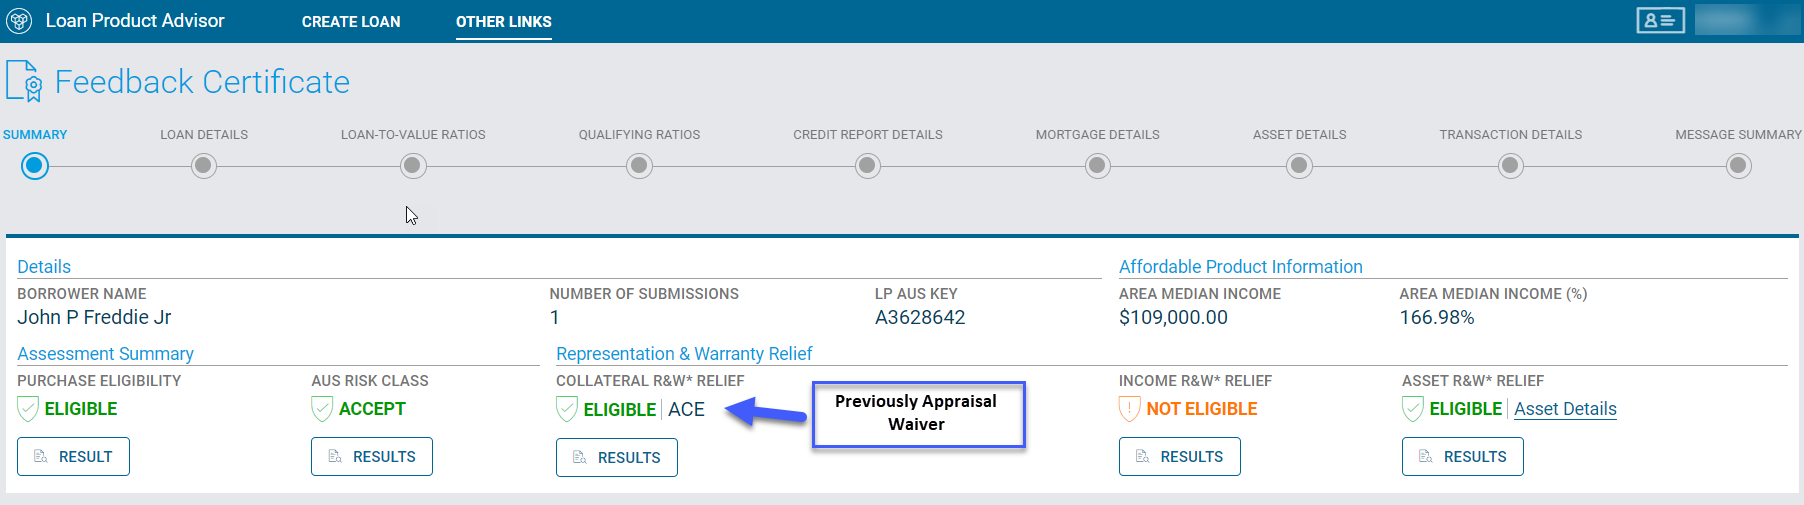Click the Feedback Certificate document icon
The height and width of the screenshot is (505, 1804).
coord(24,81)
